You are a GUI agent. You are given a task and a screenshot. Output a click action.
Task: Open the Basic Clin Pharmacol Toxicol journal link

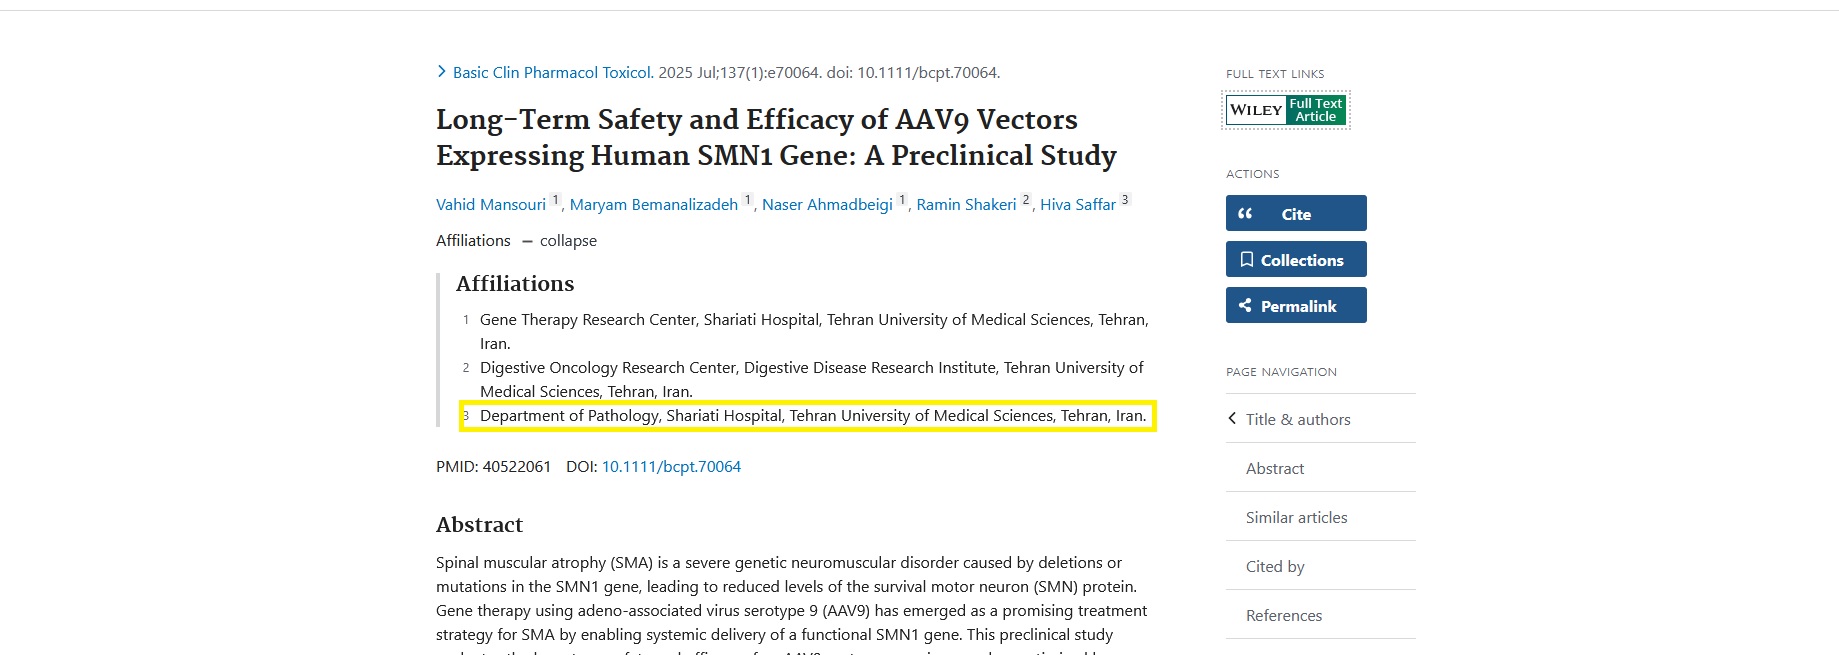coord(552,73)
